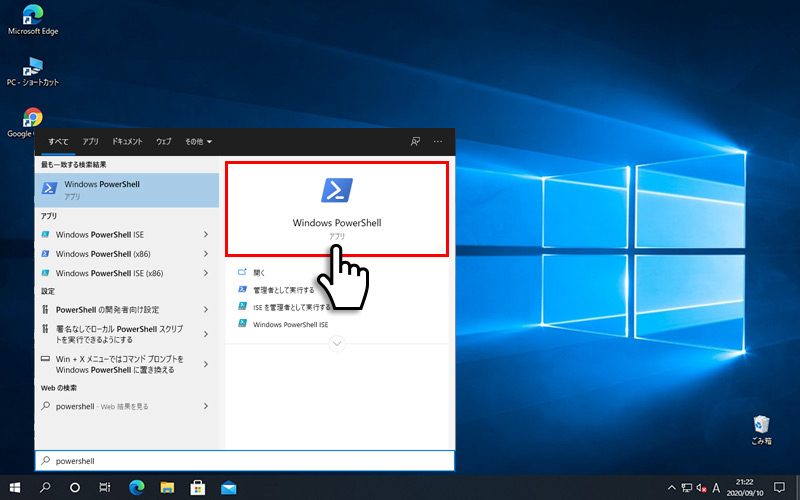
Task: Switch to the ドキュメント search tab
Action: click(x=127, y=141)
